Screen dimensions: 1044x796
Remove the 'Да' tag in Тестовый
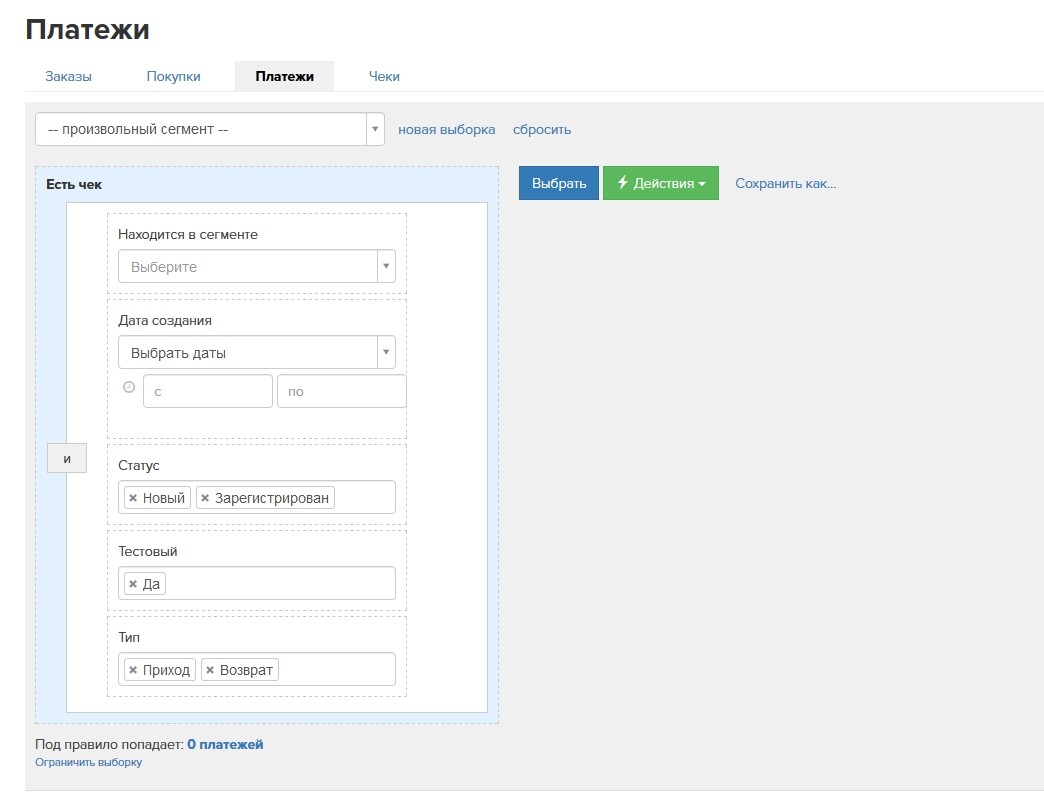pos(133,584)
